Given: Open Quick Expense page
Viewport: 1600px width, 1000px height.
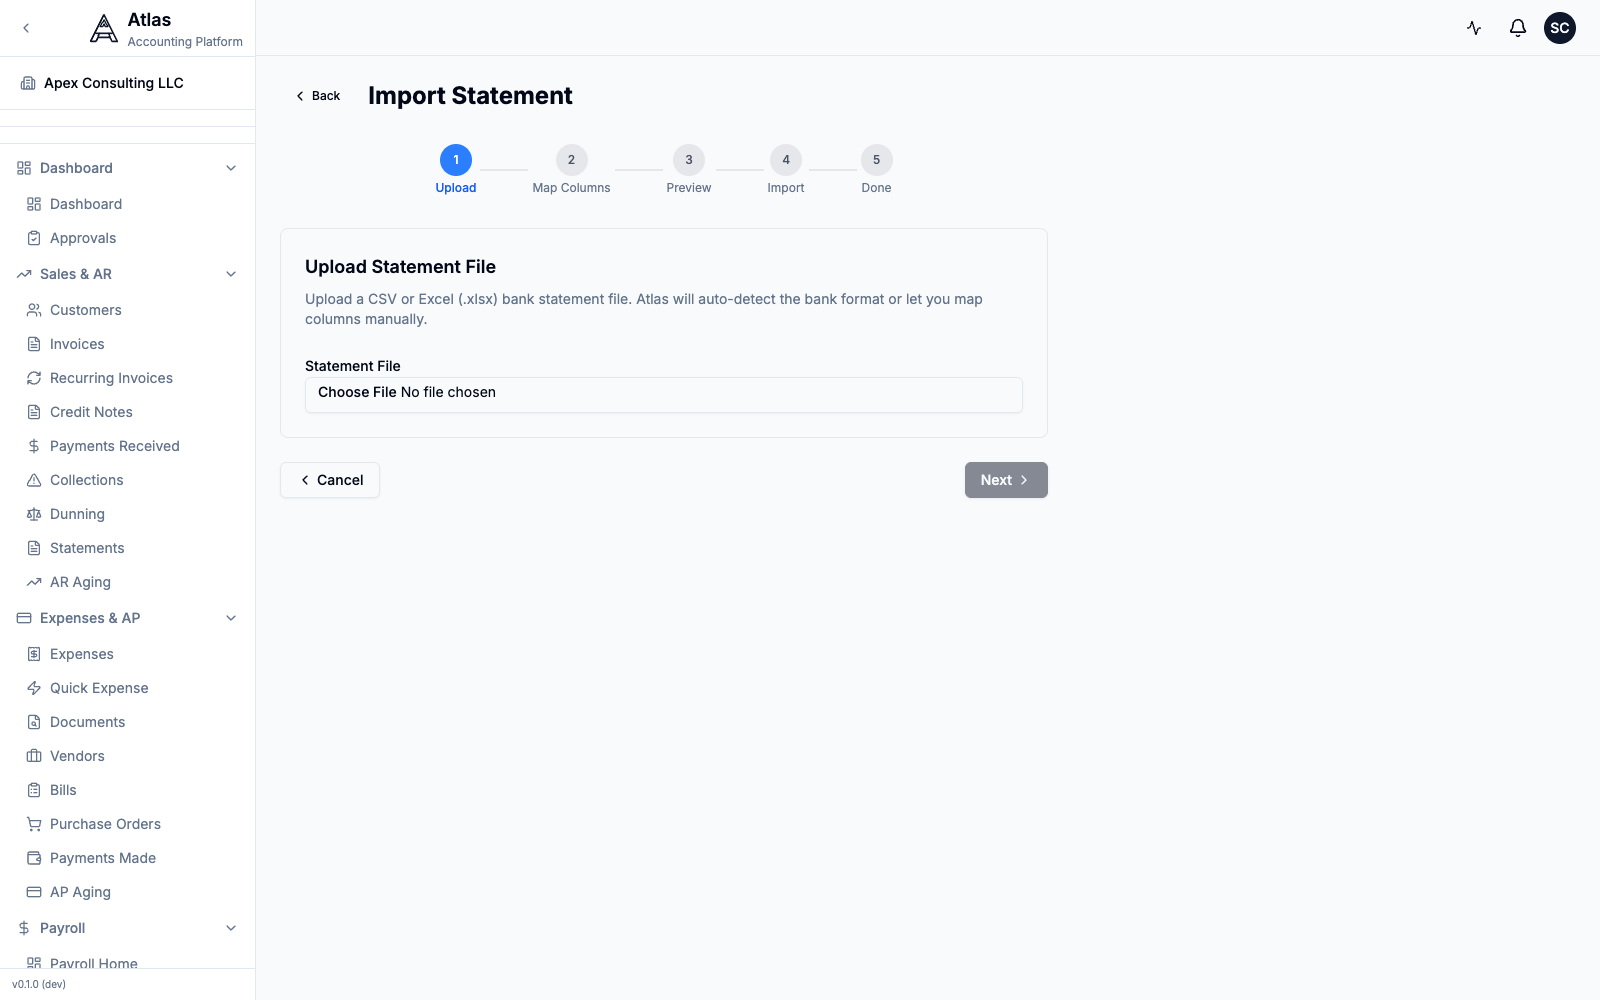Looking at the screenshot, I should tap(128, 688).
